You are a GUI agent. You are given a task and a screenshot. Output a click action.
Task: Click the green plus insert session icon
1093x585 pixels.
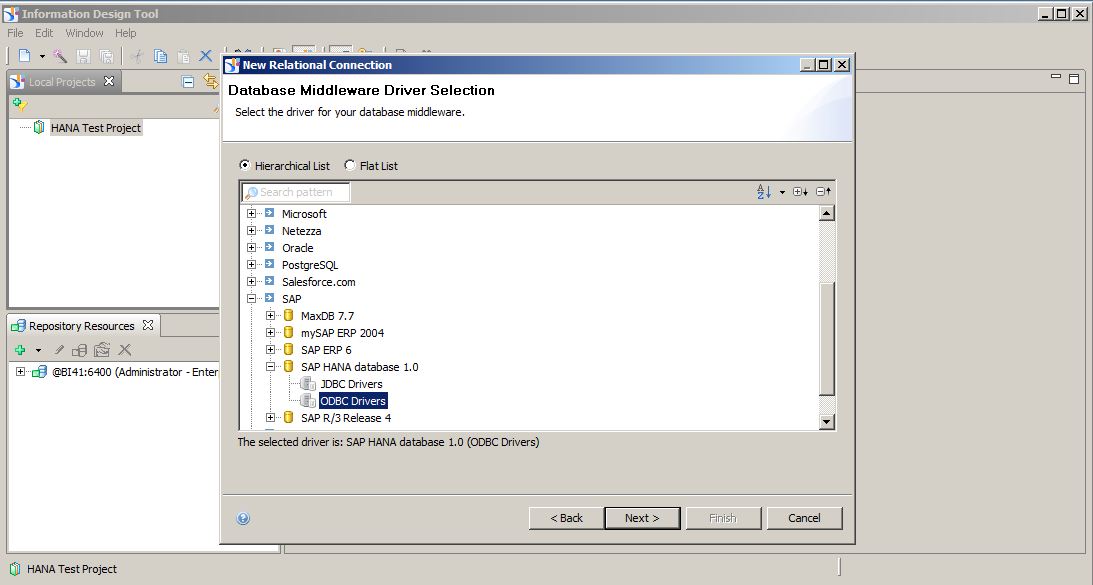pyautogui.click(x=20, y=350)
